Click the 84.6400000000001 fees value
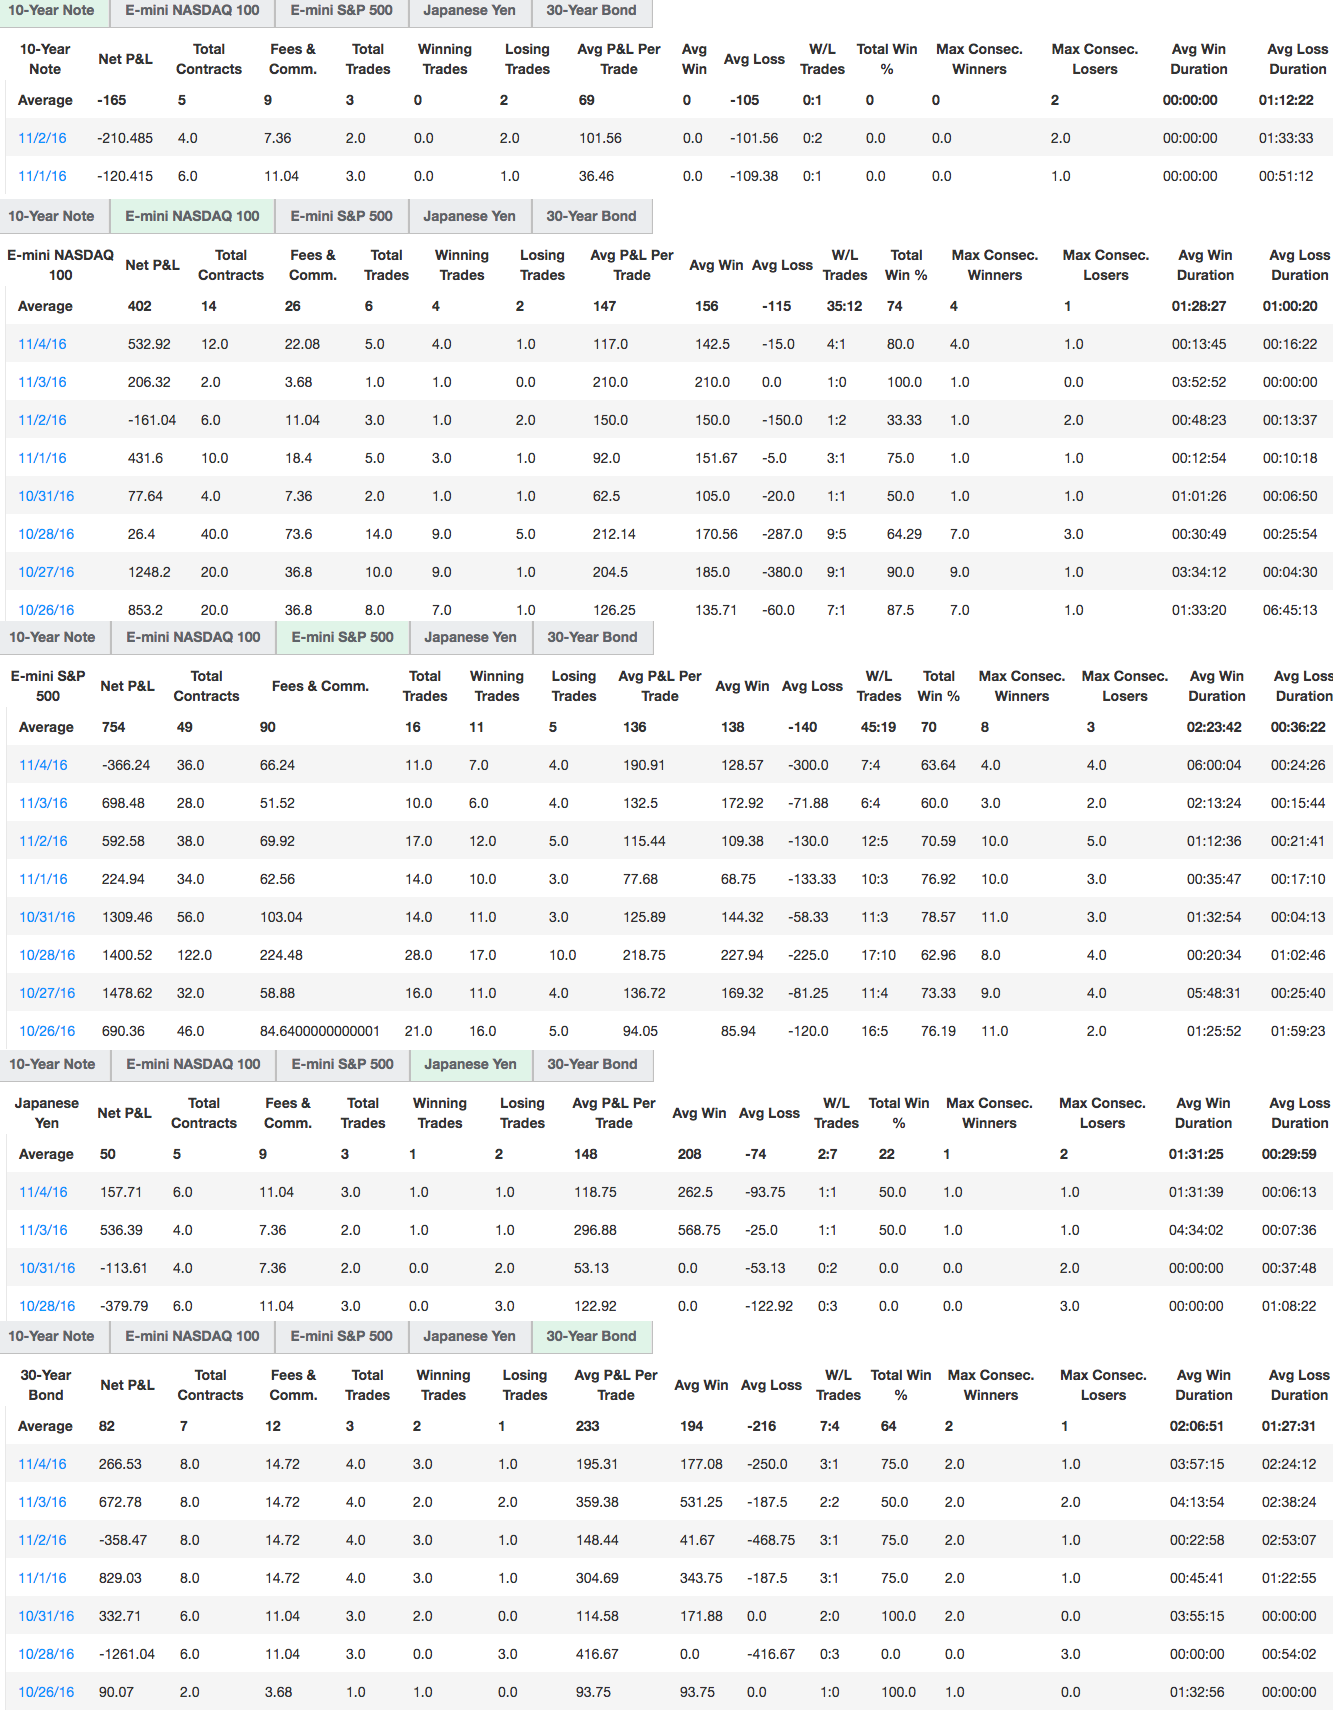Image resolution: width=1333 pixels, height=1711 pixels. tap(320, 1031)
